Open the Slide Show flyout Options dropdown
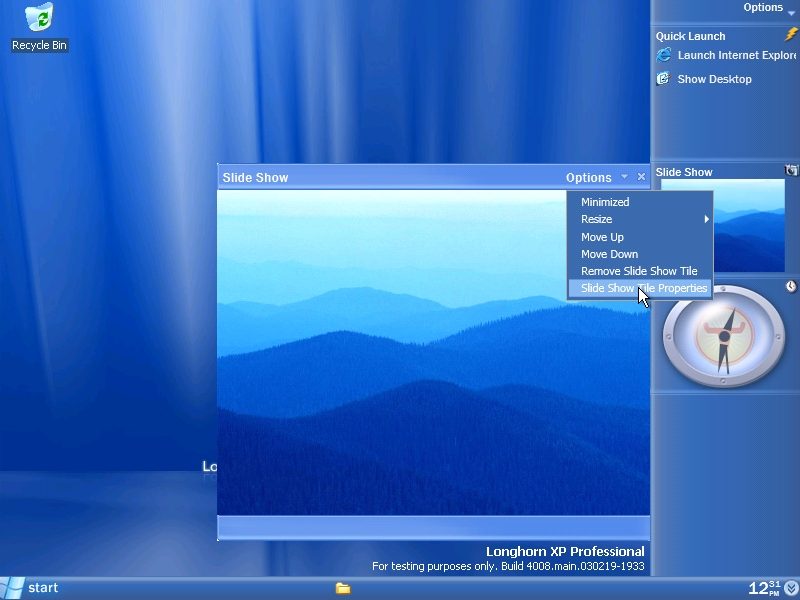Viewport: 800px width, 600px height. pos(596,177)
